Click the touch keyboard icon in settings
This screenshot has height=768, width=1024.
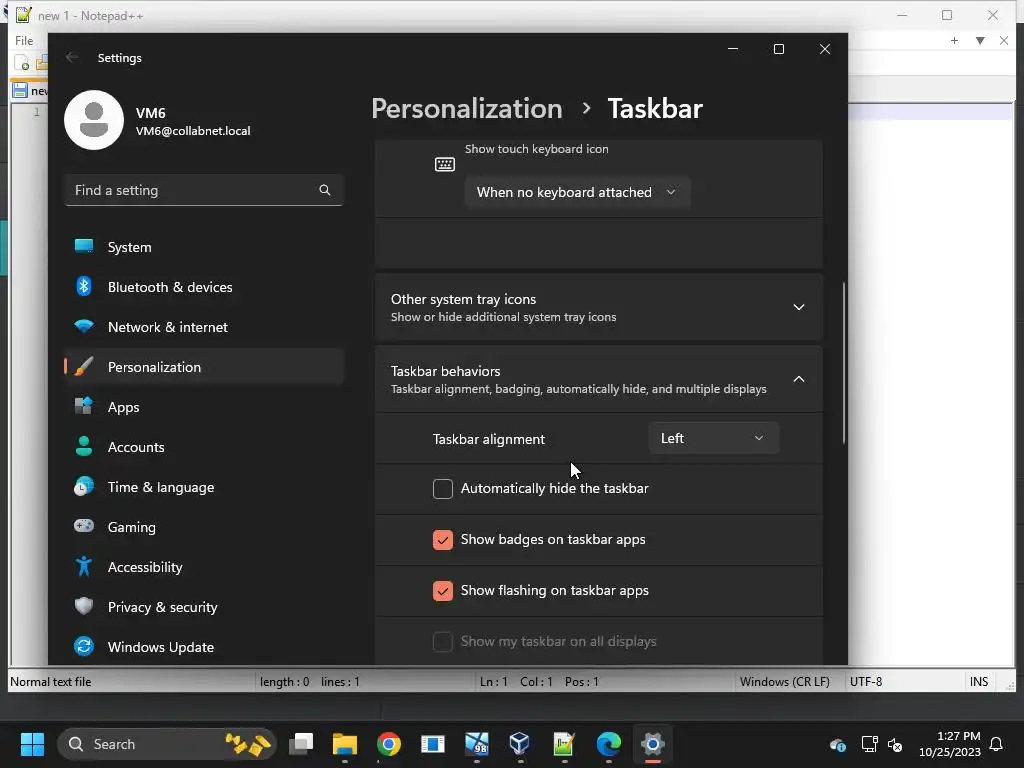(445, 164)
